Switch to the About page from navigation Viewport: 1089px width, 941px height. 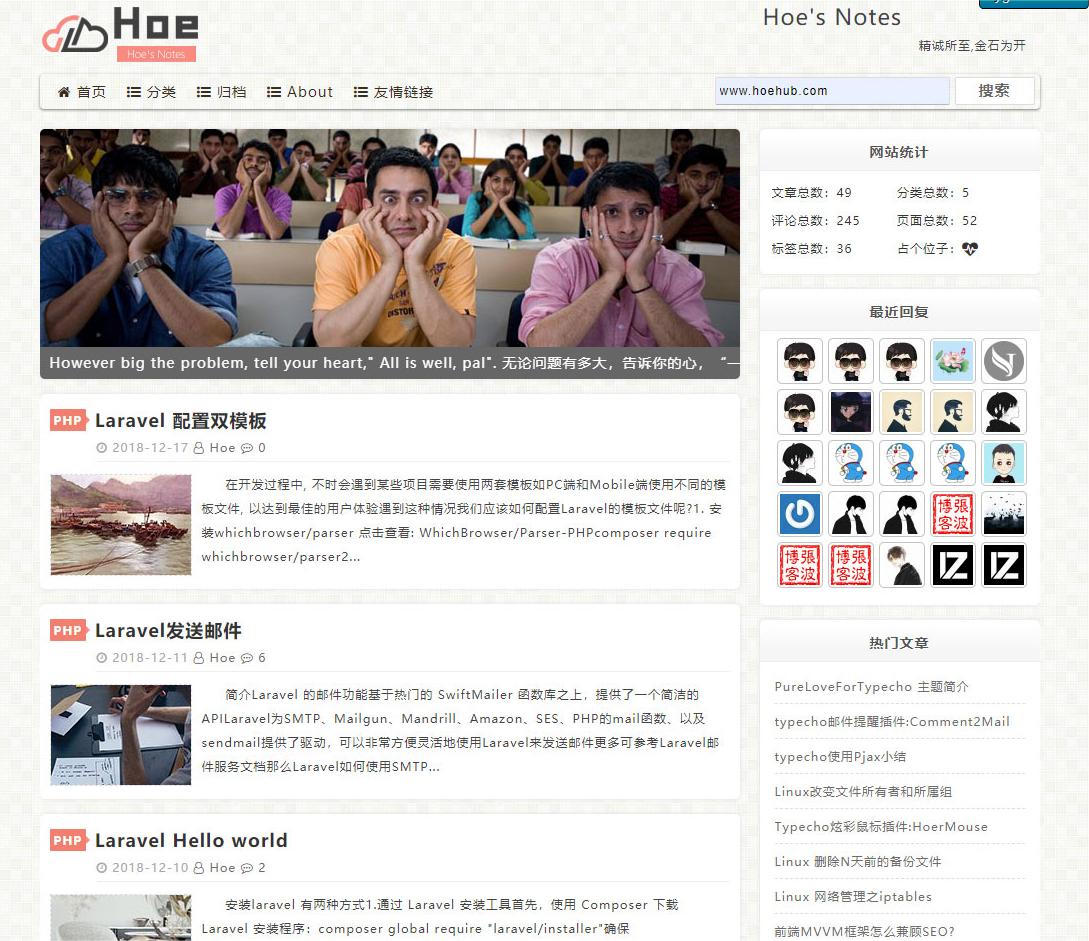click(300, 92)
